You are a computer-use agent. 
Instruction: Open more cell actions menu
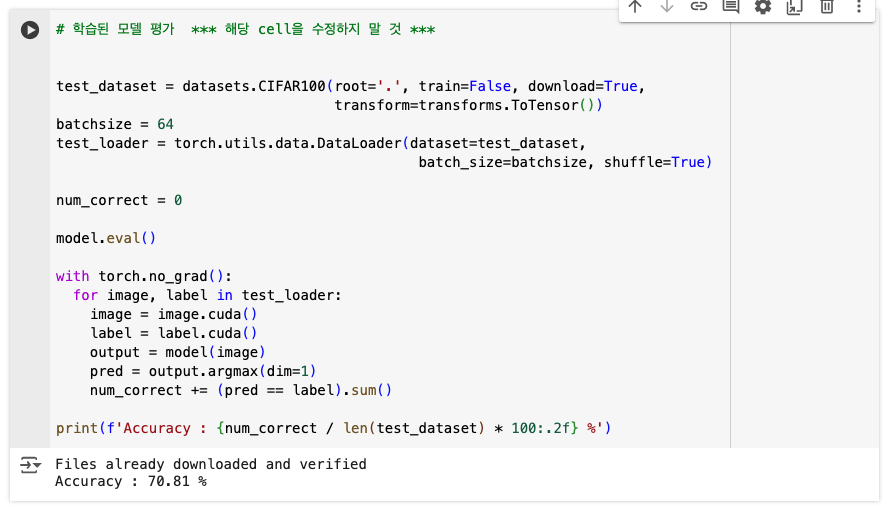tap(859, 7)
